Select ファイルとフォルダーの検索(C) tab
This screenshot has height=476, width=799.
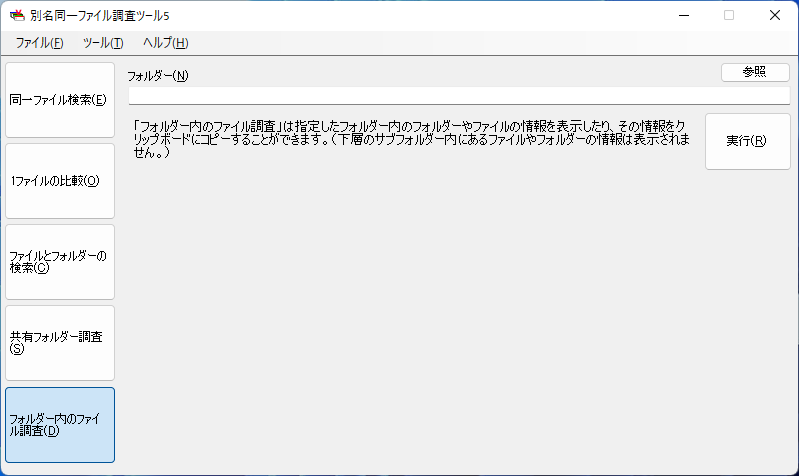tap(60, 262)
